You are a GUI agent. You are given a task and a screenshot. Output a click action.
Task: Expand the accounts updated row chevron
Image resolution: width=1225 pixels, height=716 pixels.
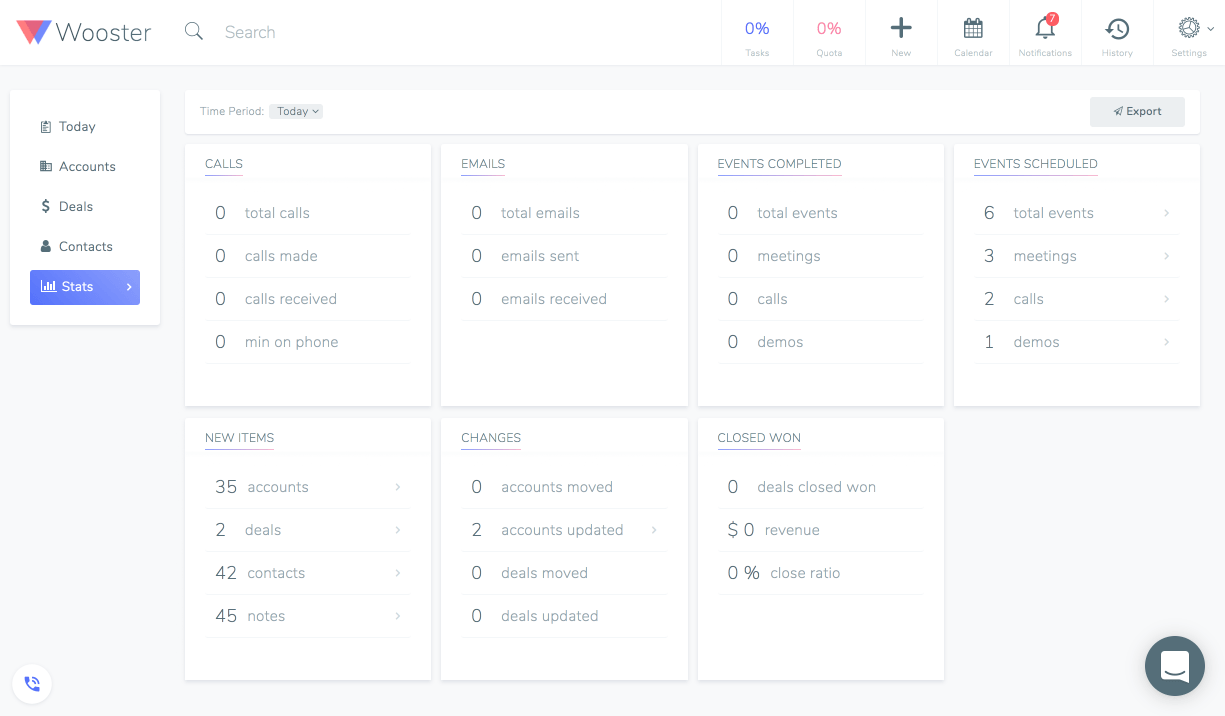(x=654, y=530)
